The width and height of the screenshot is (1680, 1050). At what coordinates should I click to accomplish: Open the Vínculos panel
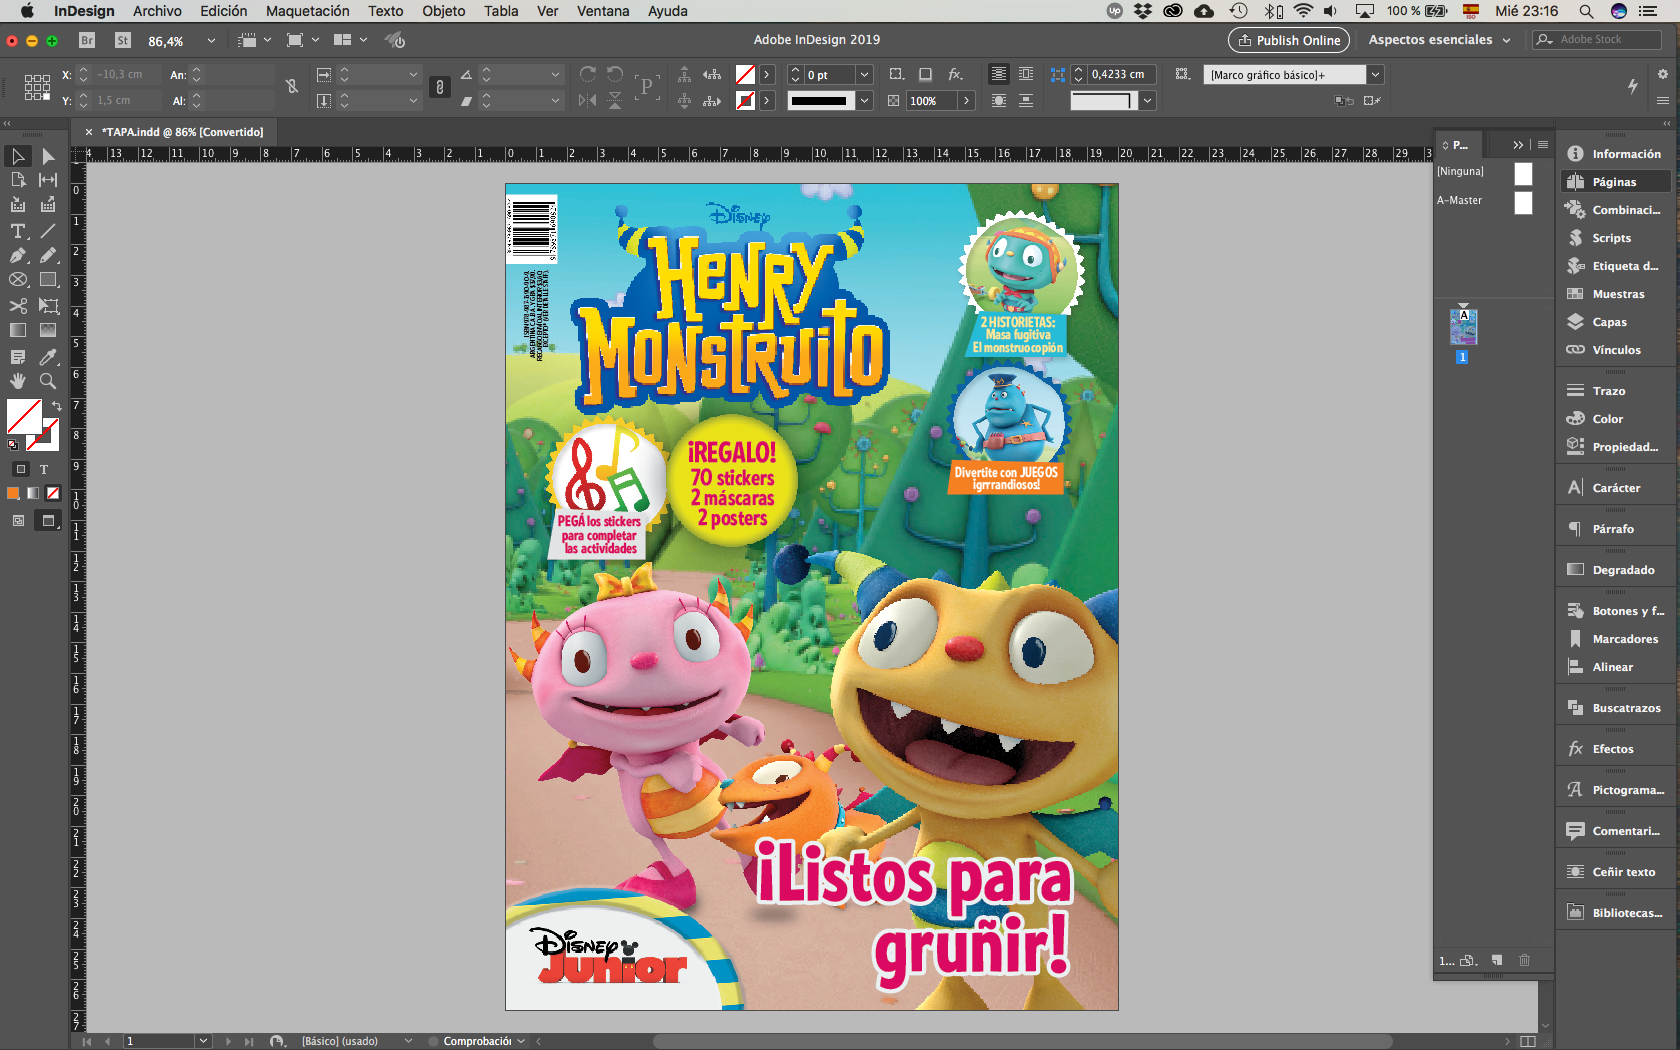[x=1615, y=350]
